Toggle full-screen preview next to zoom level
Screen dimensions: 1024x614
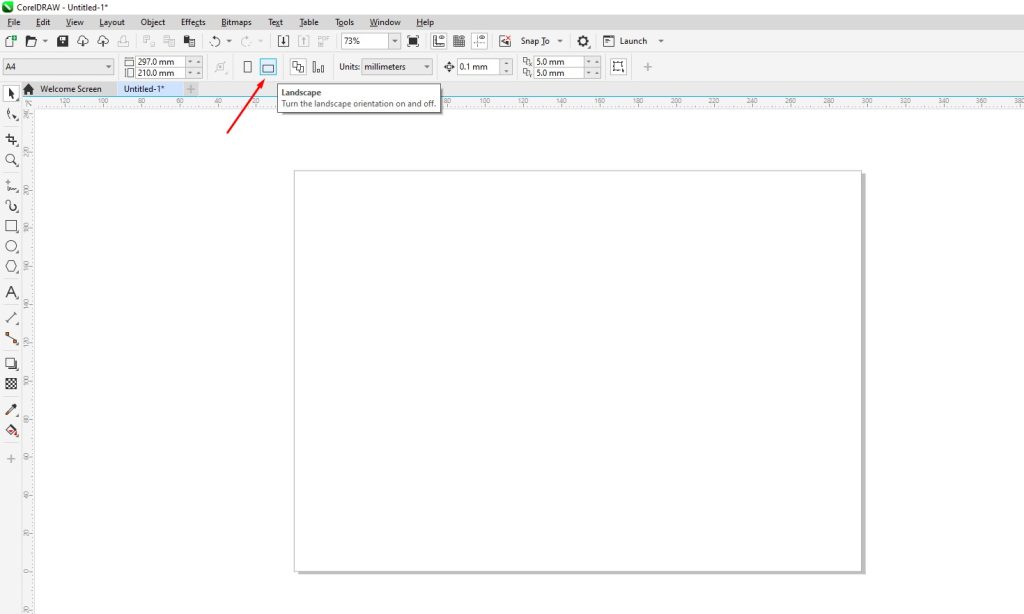(x=413, y=41)
